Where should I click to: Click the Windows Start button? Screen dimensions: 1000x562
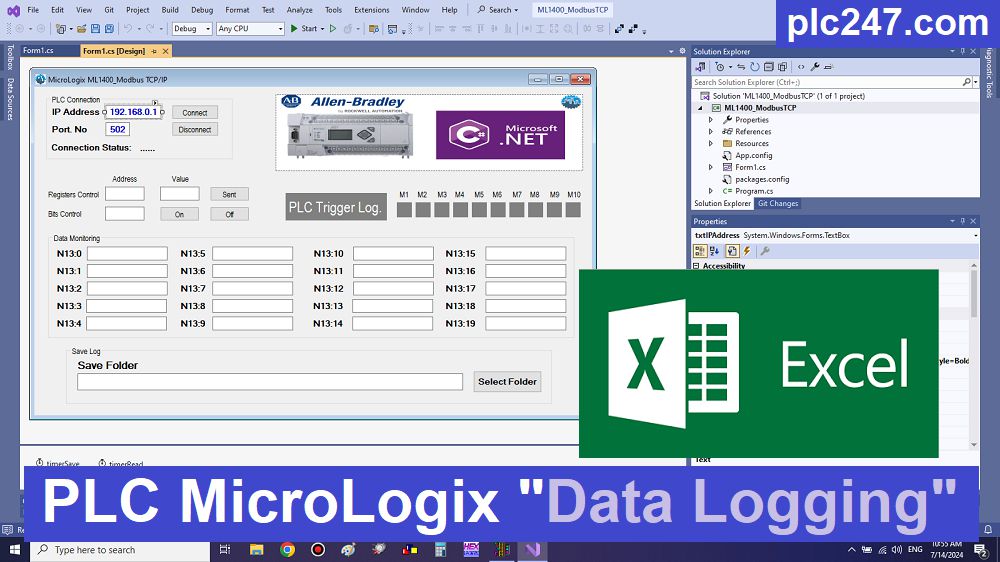coord(15,549)
